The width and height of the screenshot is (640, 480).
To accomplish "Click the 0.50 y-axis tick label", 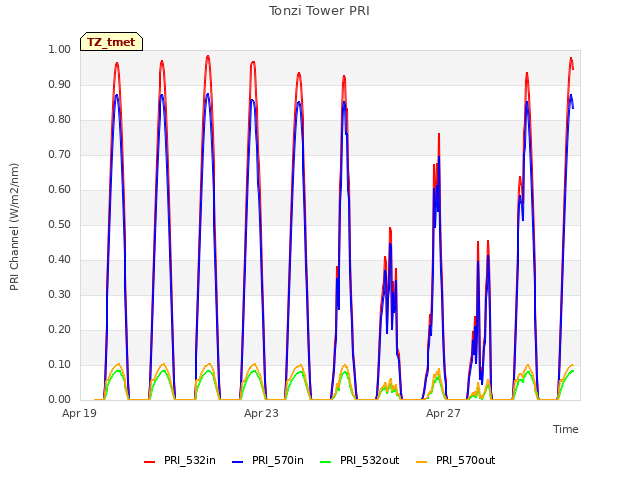I will tap(60, 224).
